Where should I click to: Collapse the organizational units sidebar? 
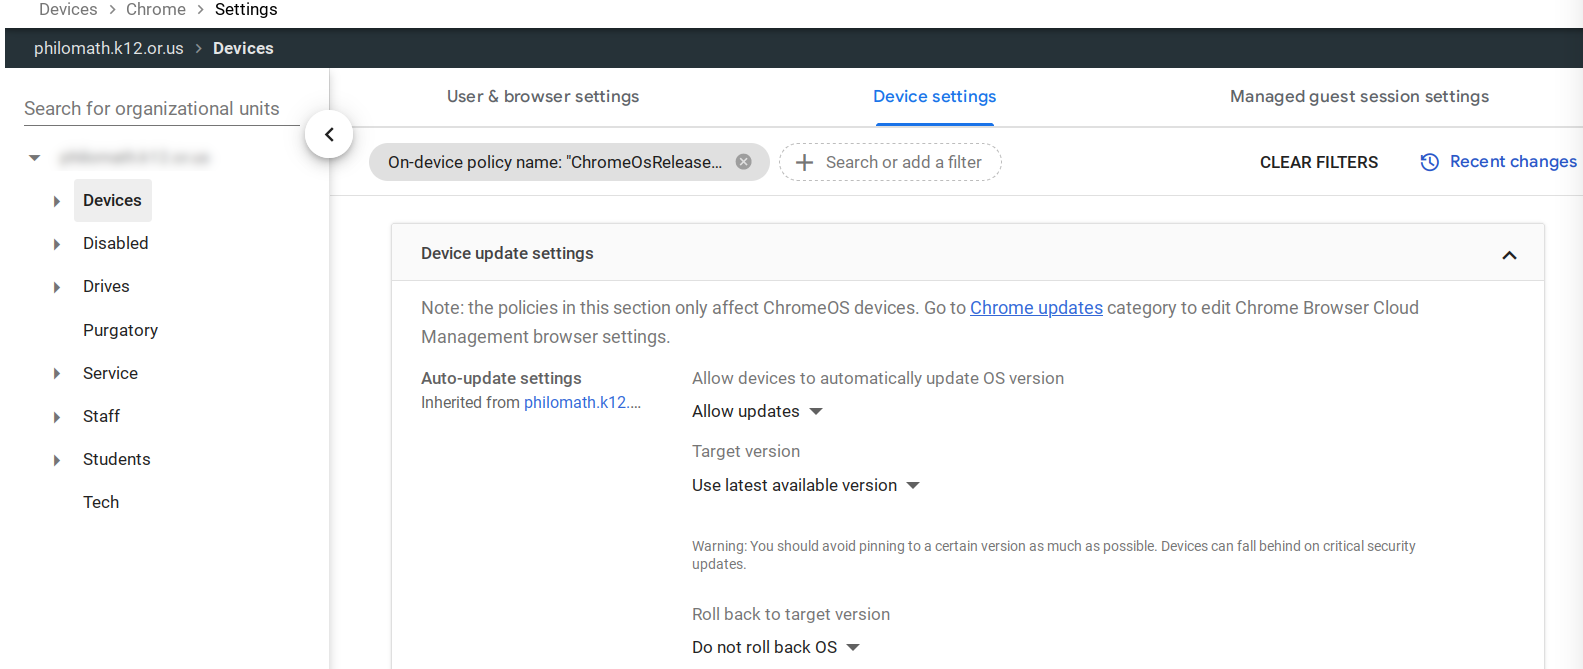[x=329, y=134]
